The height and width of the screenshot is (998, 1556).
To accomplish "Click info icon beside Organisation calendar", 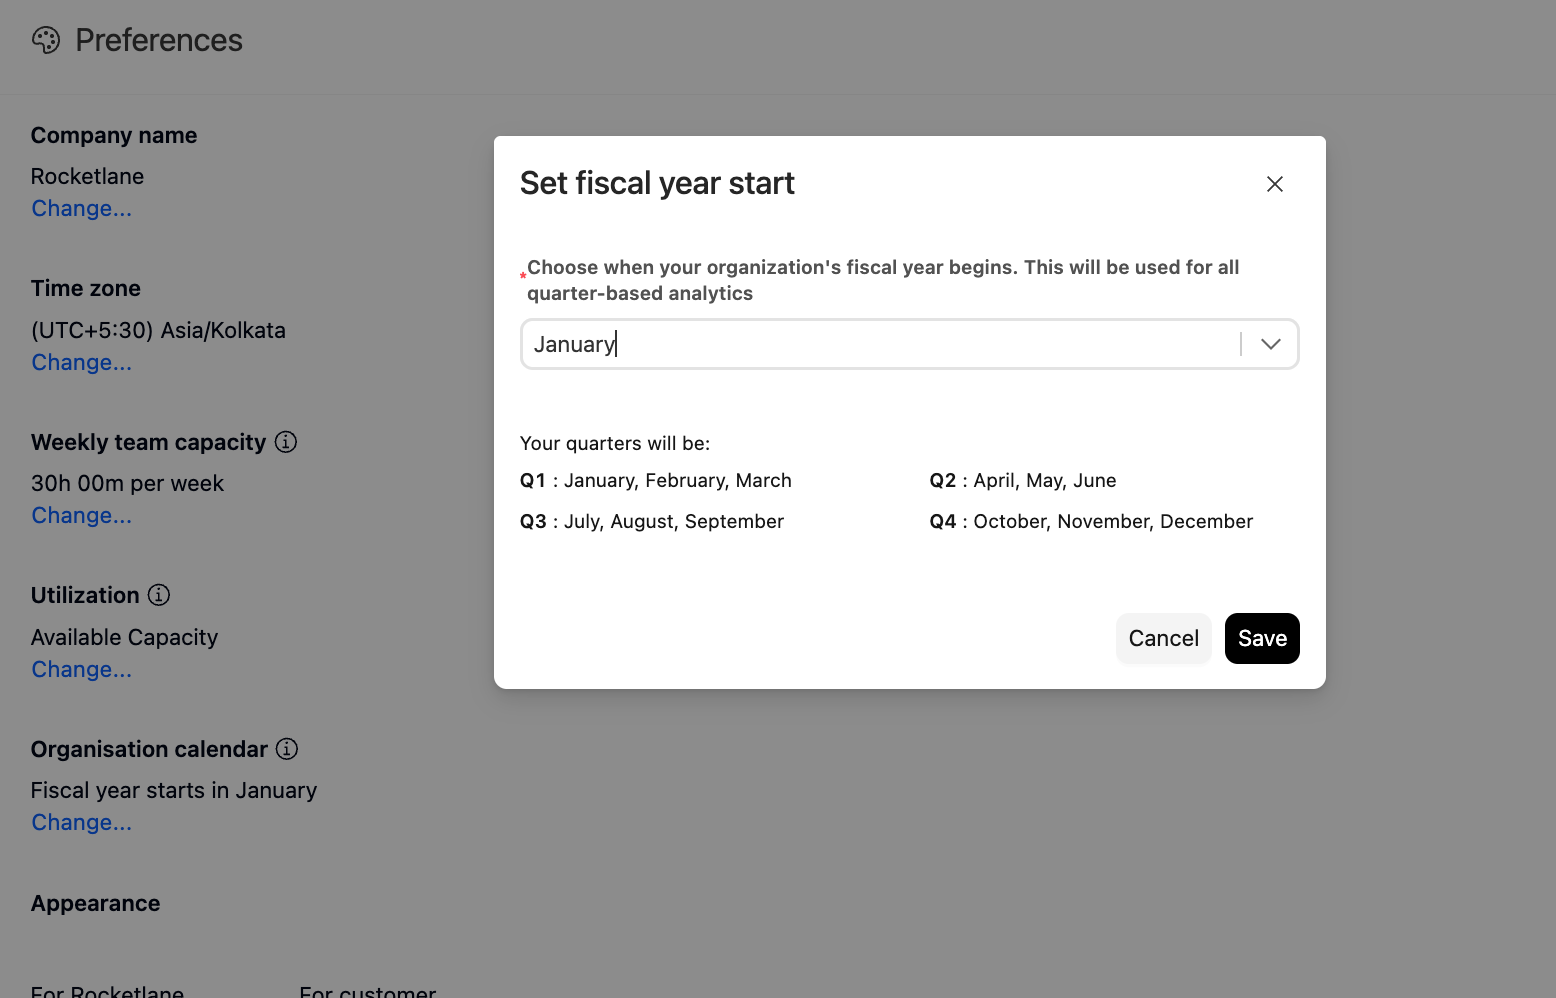I will coord(287,749).
